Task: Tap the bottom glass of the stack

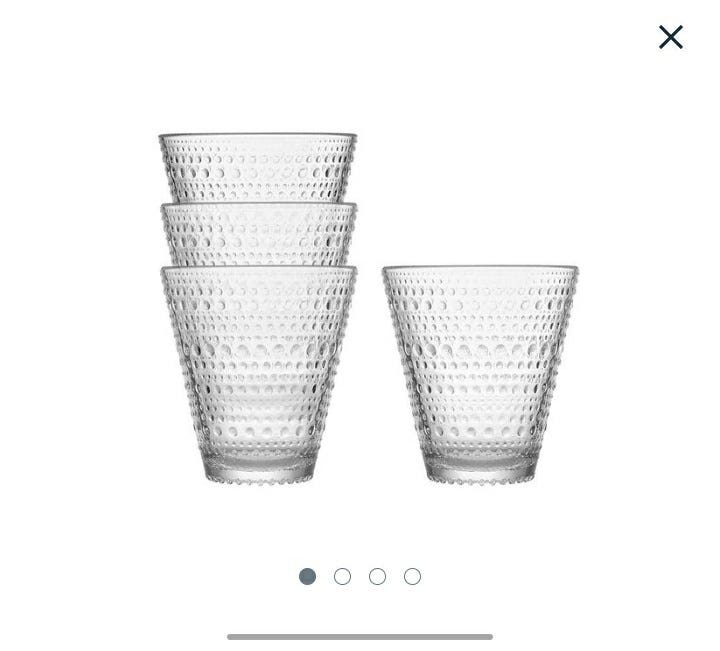Action: pyautogui.click(x=259, y=375)
